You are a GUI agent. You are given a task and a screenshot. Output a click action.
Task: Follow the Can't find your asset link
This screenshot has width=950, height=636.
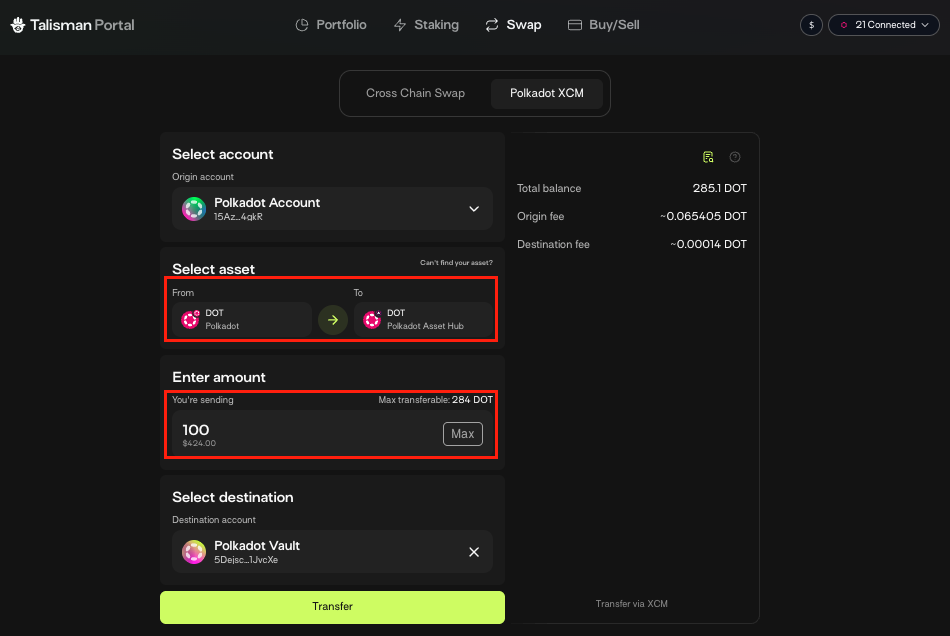pyautogui.click(x=456, y=262)
